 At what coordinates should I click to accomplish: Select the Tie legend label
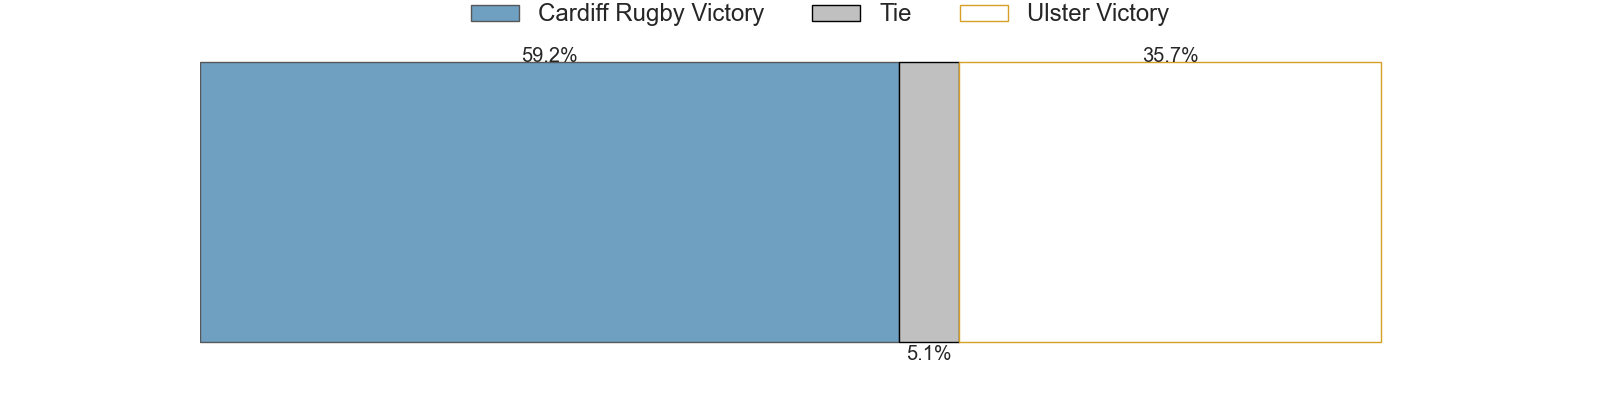click(895, 13)
